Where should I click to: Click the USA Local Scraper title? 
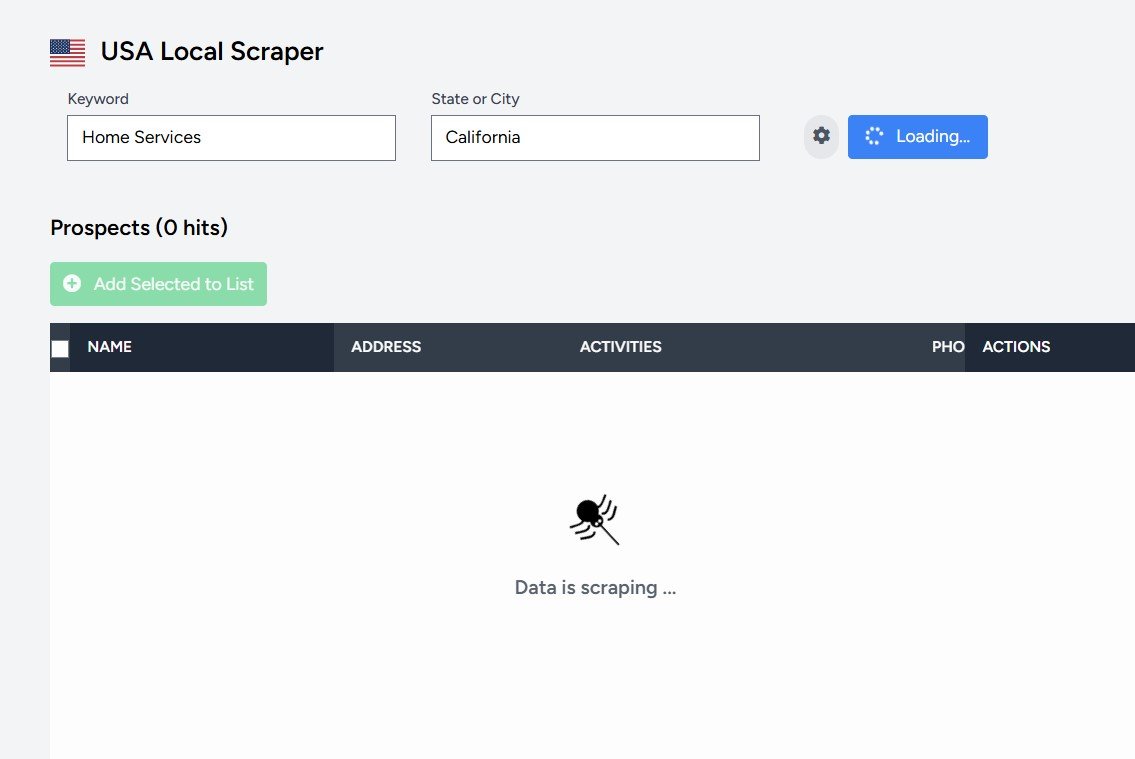(211, 51)
